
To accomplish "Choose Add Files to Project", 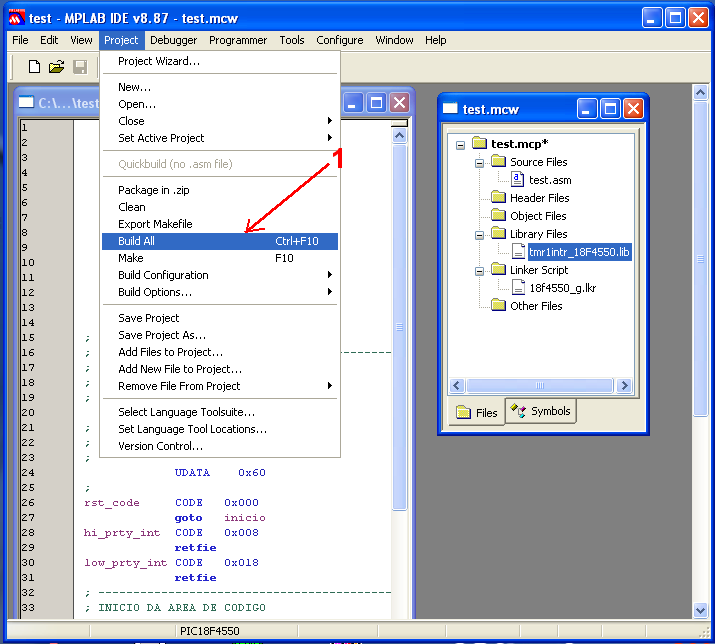I will click(x=220, y=352).
